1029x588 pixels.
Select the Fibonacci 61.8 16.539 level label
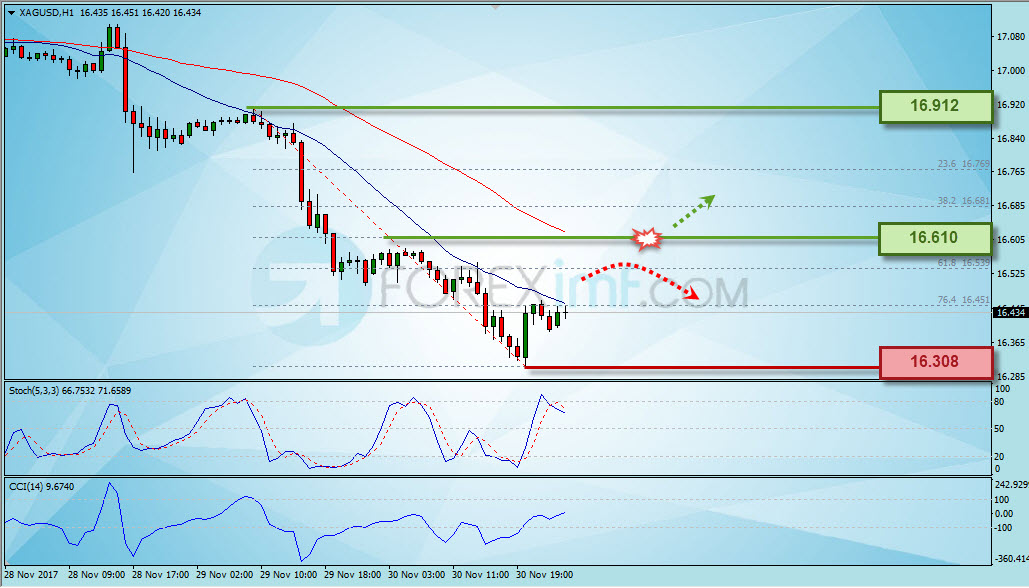coord(963,262)
